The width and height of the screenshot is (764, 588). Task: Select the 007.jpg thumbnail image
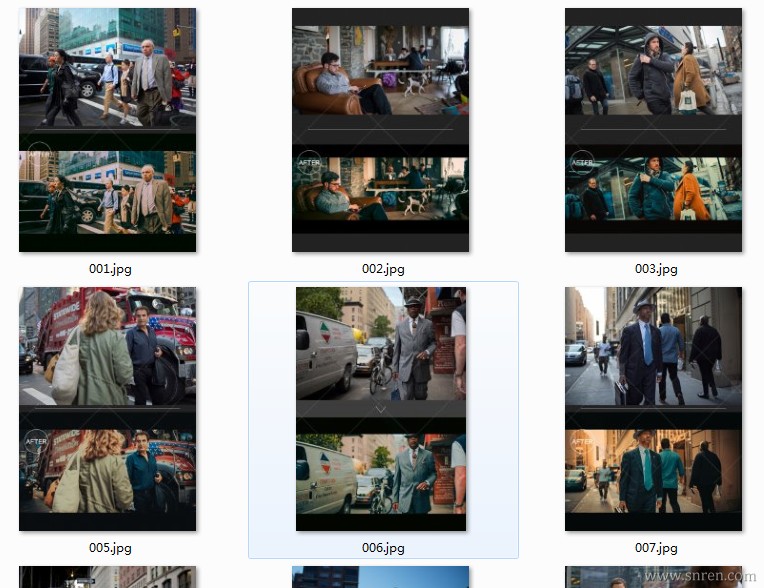click(x=653, y=409)
